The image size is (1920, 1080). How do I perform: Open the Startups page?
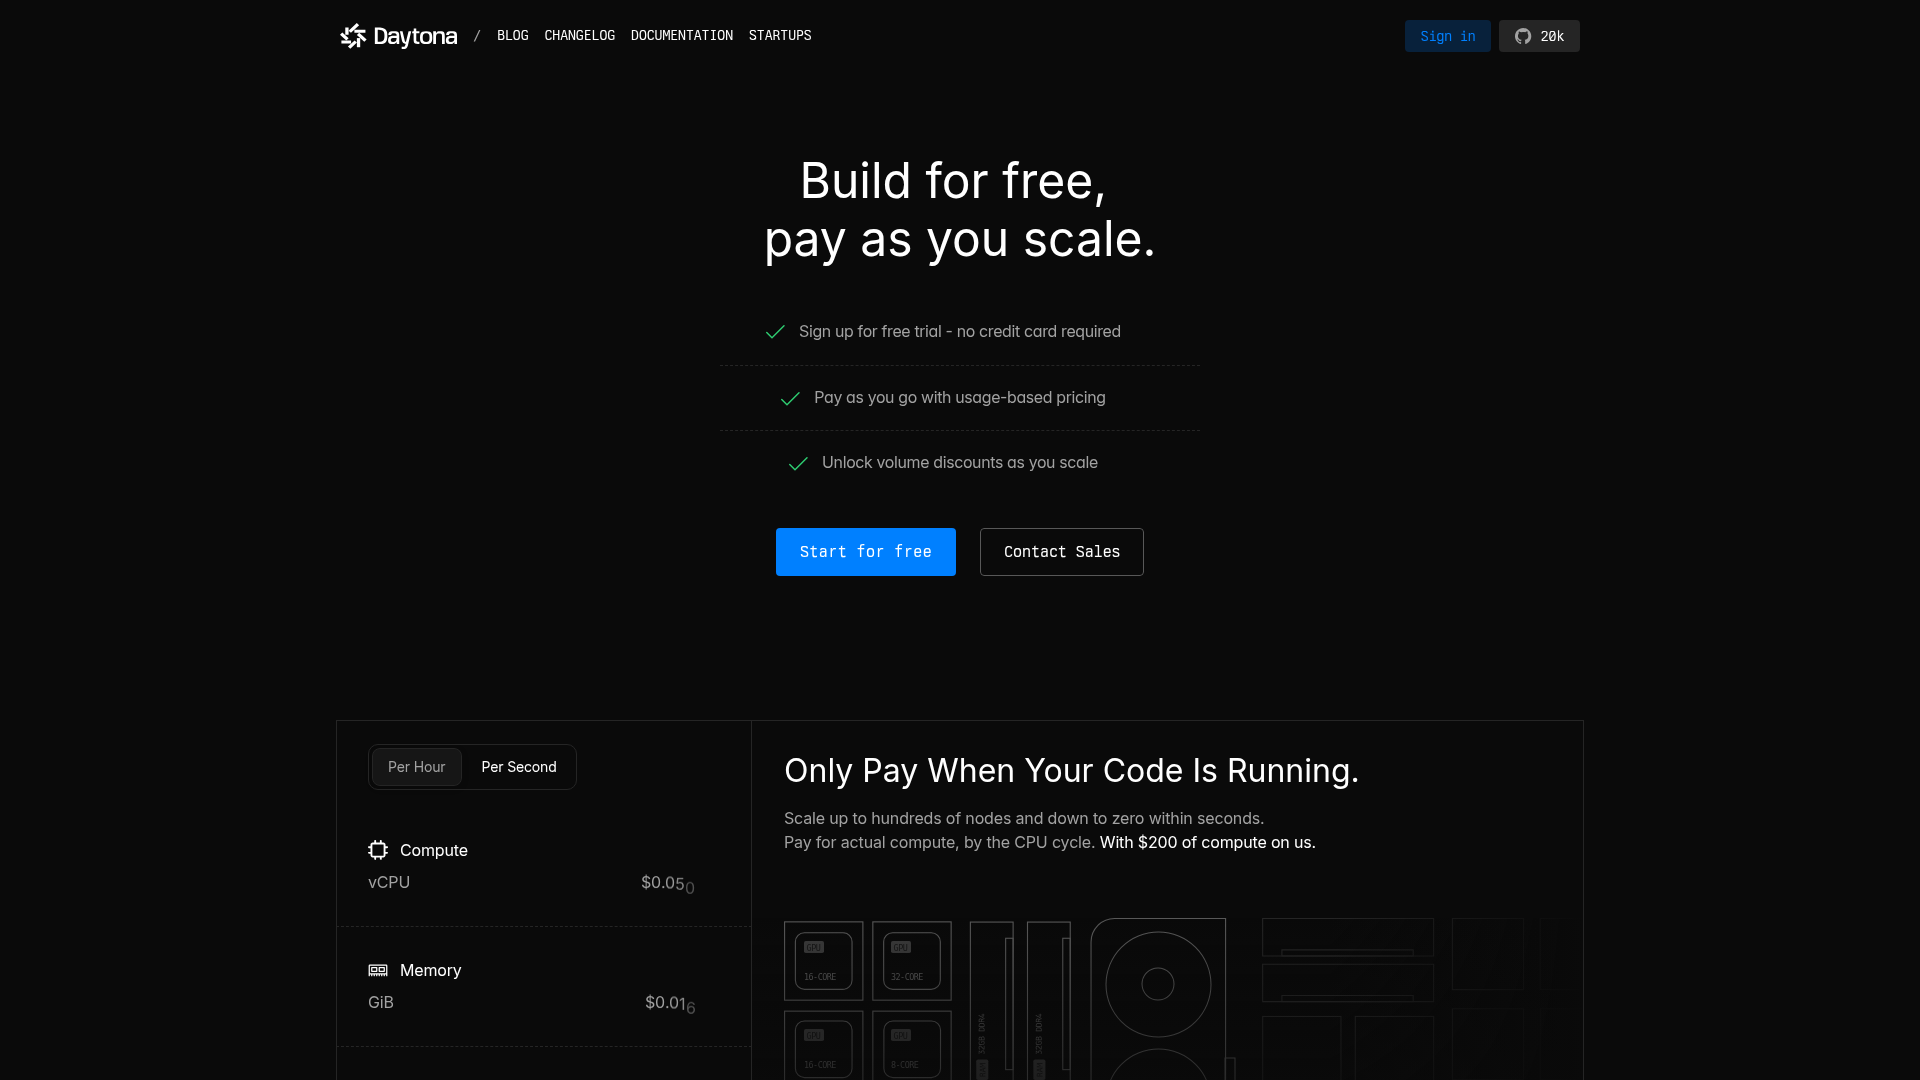[x=780, y=36]
